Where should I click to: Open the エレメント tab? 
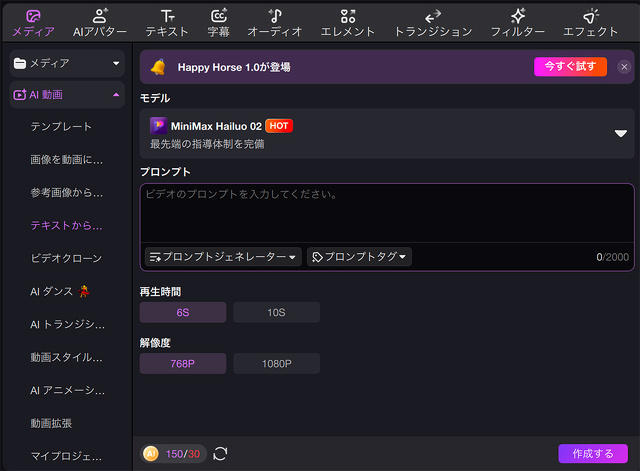tap(348, 23)
